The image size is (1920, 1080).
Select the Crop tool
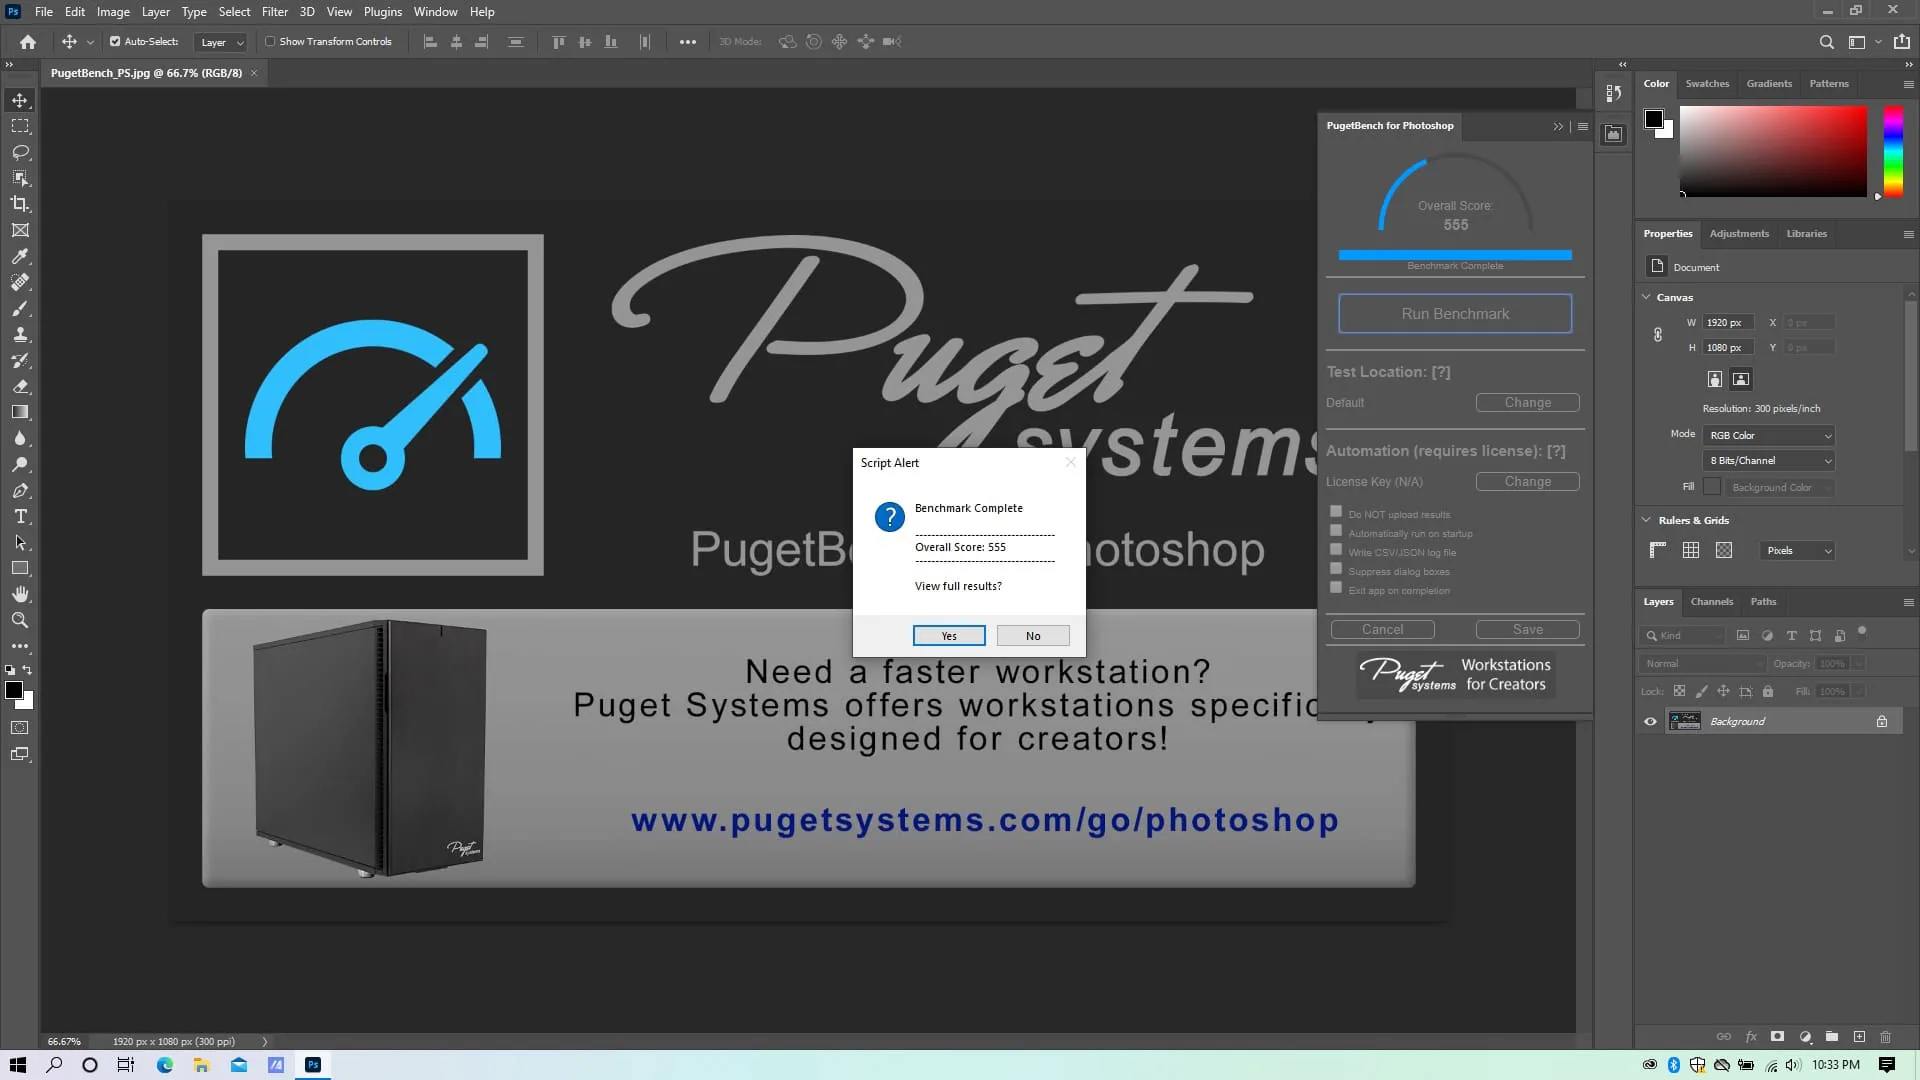20,204
